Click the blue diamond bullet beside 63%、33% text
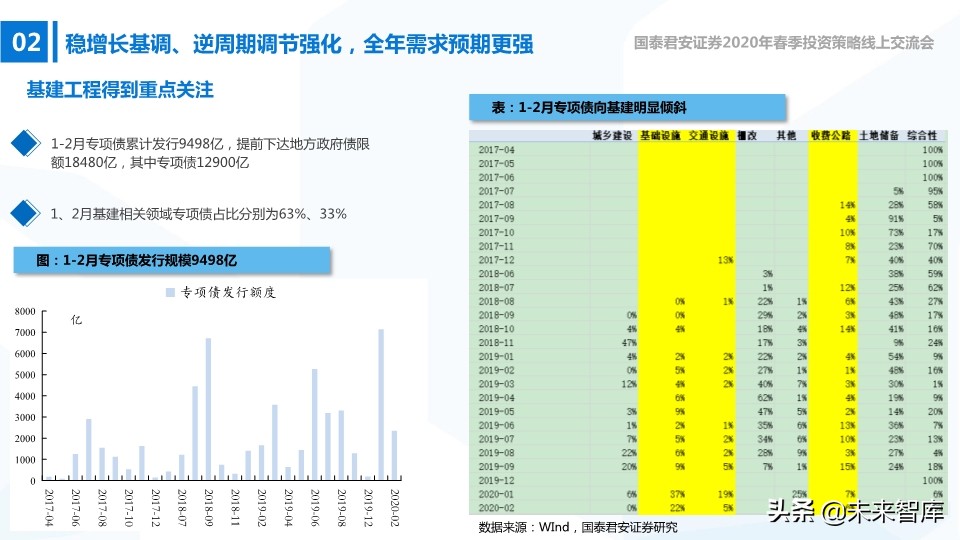The height and width of the screenshot is (540, 960). 25,213
